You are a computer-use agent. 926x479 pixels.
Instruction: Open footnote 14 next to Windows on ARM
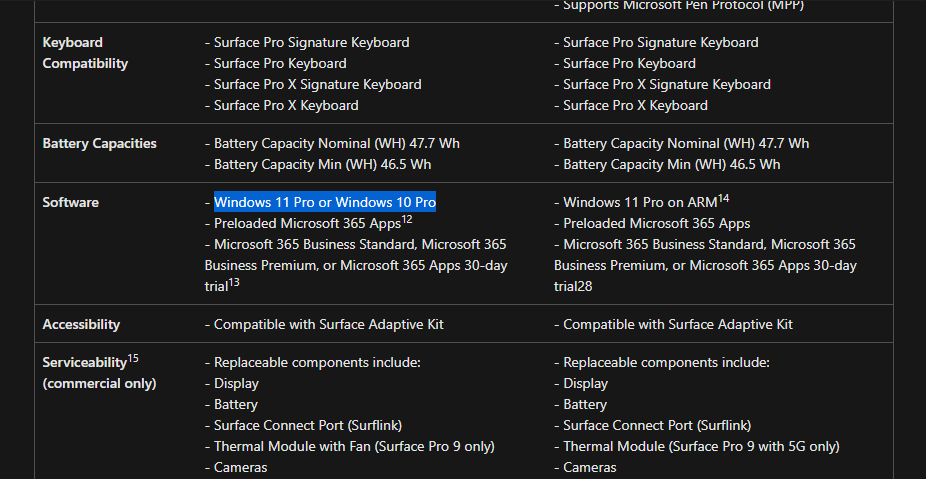pyautogui.click(x=723, y=198)
